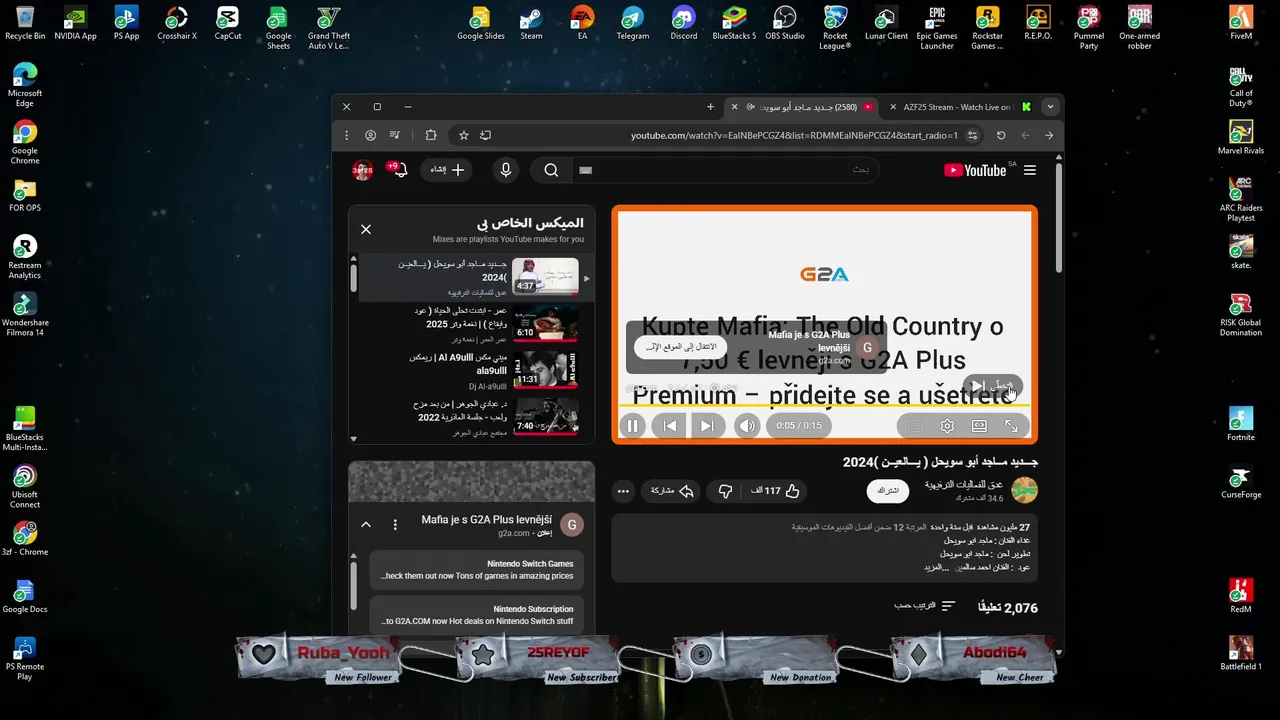
Task: Open YouTube notifications bell
Action: [398, 170]
